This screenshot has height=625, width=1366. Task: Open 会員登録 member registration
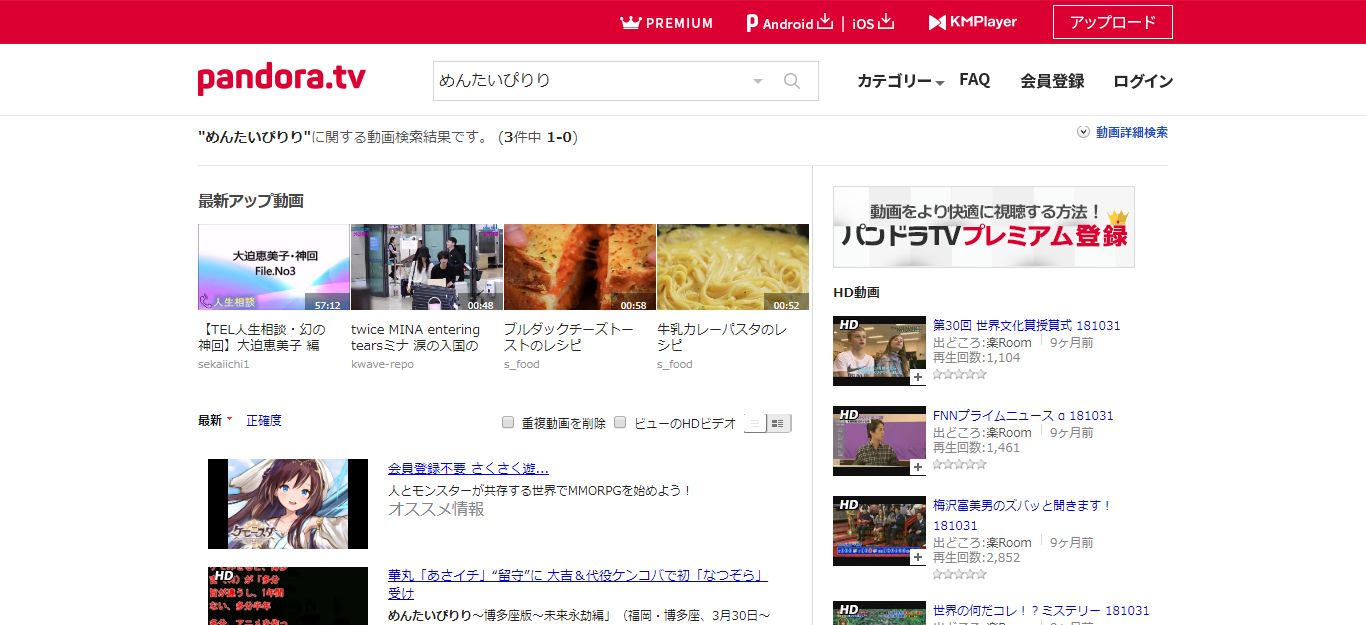(x=1052, y=81)
